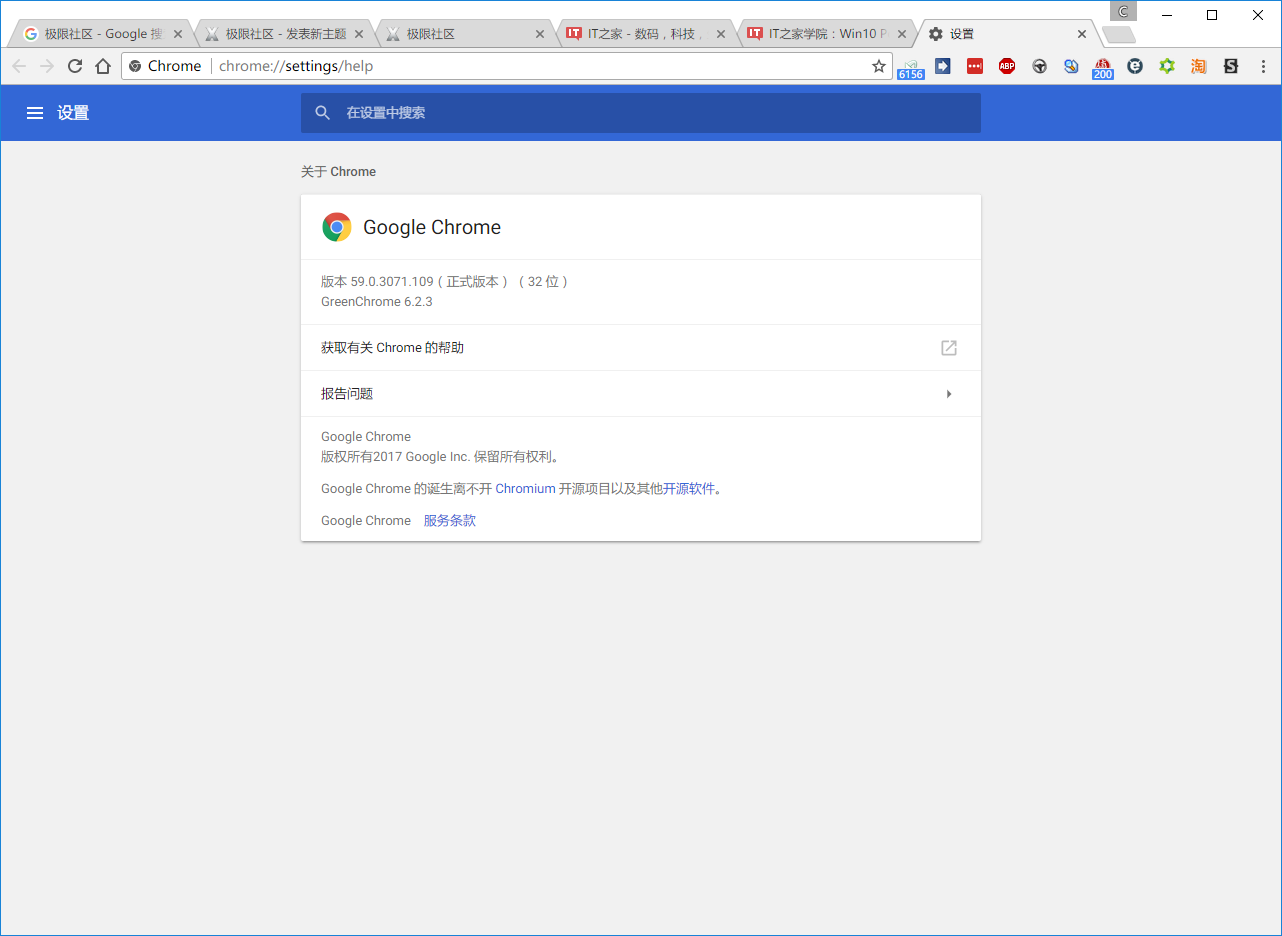Click the search magnifier icon in settings
The height and width of the screenshot is (936, 1282).
click(x=322, y=113)
